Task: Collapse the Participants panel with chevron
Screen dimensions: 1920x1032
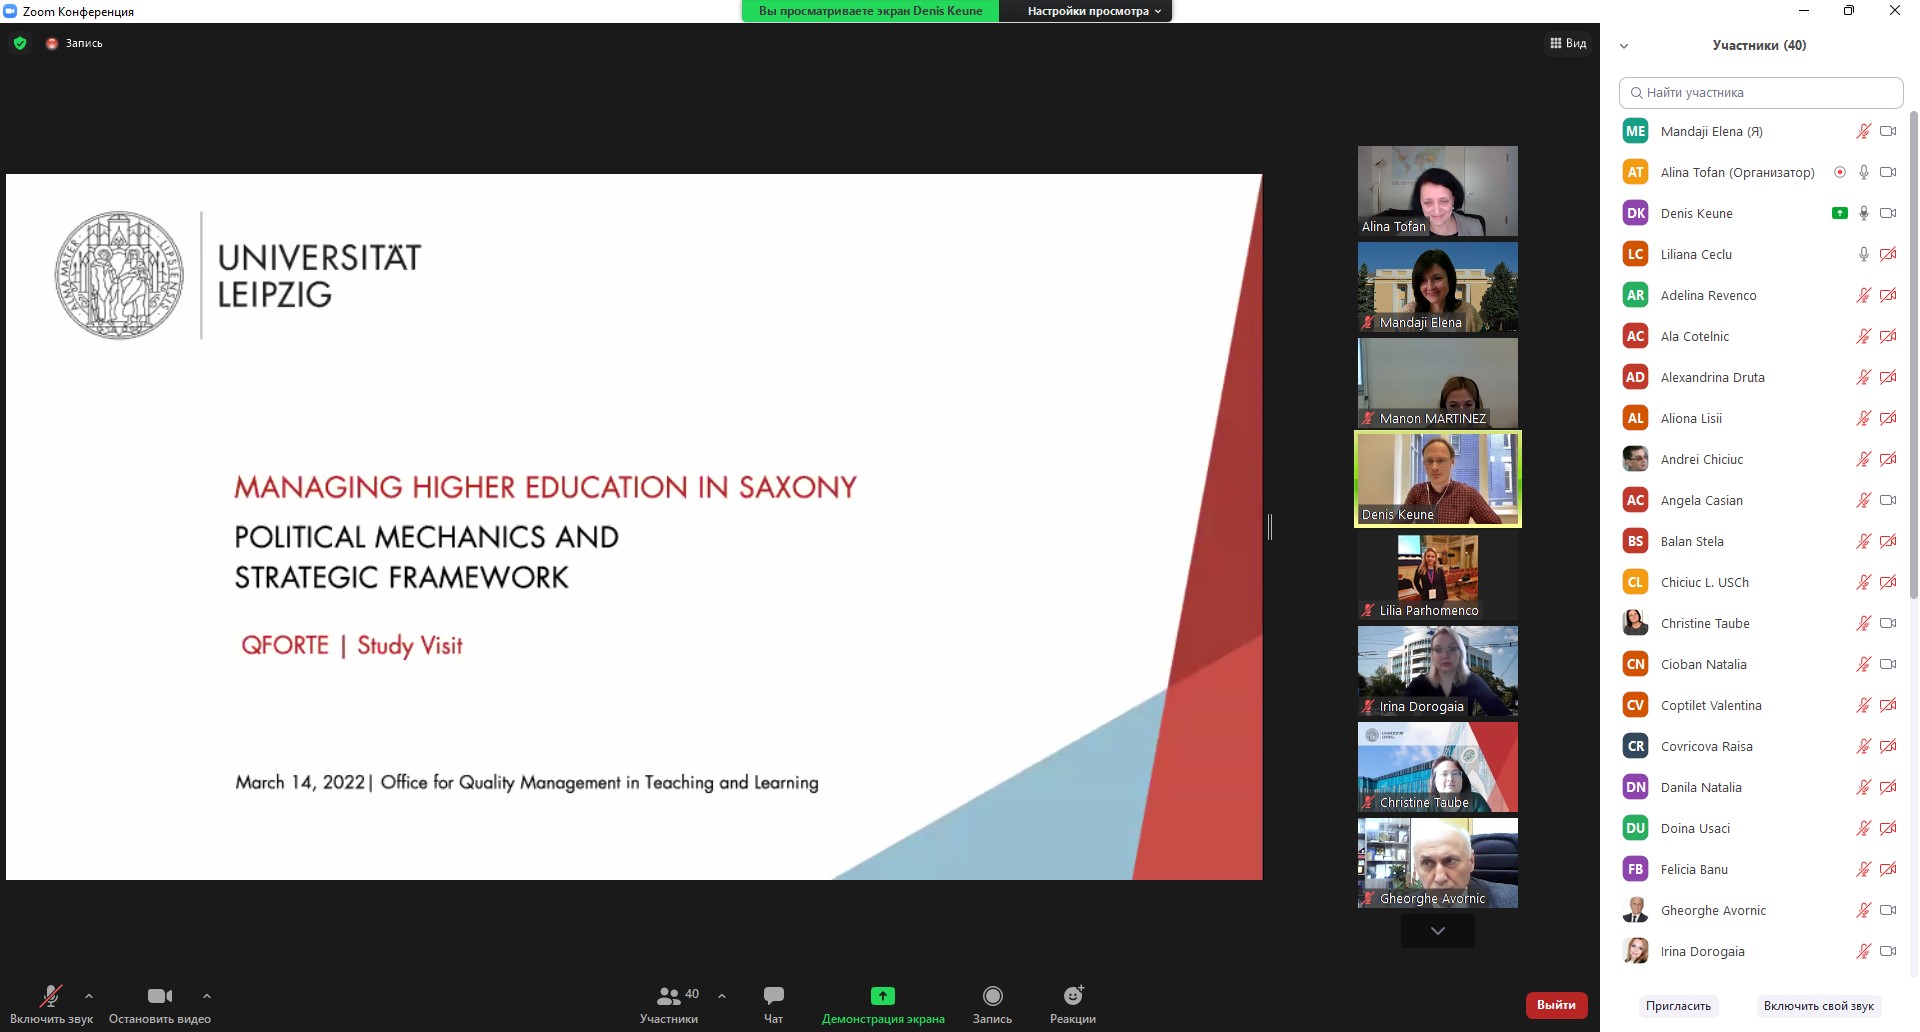Action: click(x=1624, y=46)
